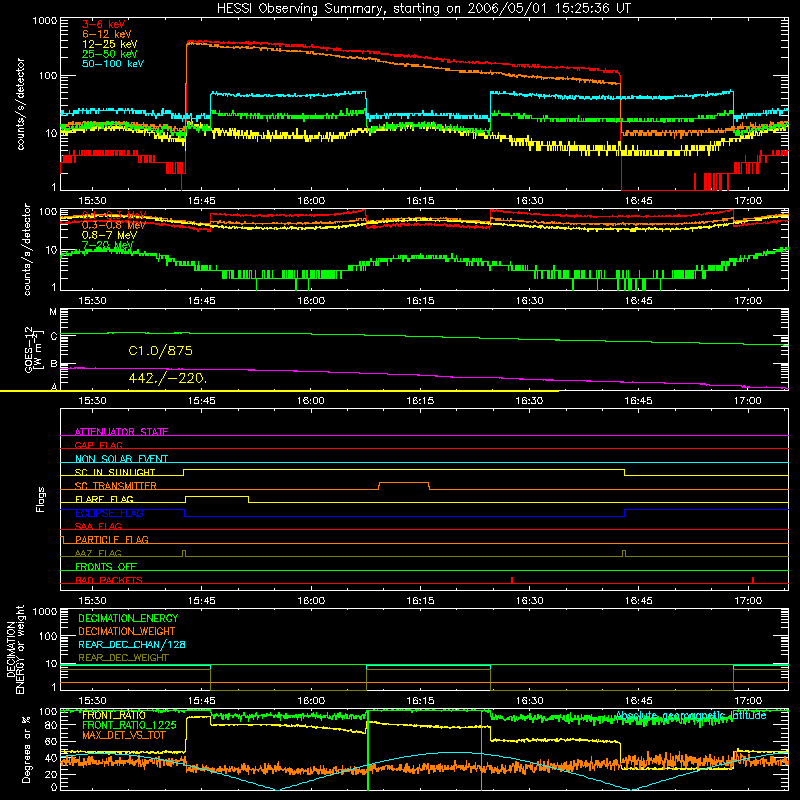The width and height of the screenshot is (800, 800).
Task: Click 16:15 time label below the Flags panel
Action: click(x=420, y=601)
